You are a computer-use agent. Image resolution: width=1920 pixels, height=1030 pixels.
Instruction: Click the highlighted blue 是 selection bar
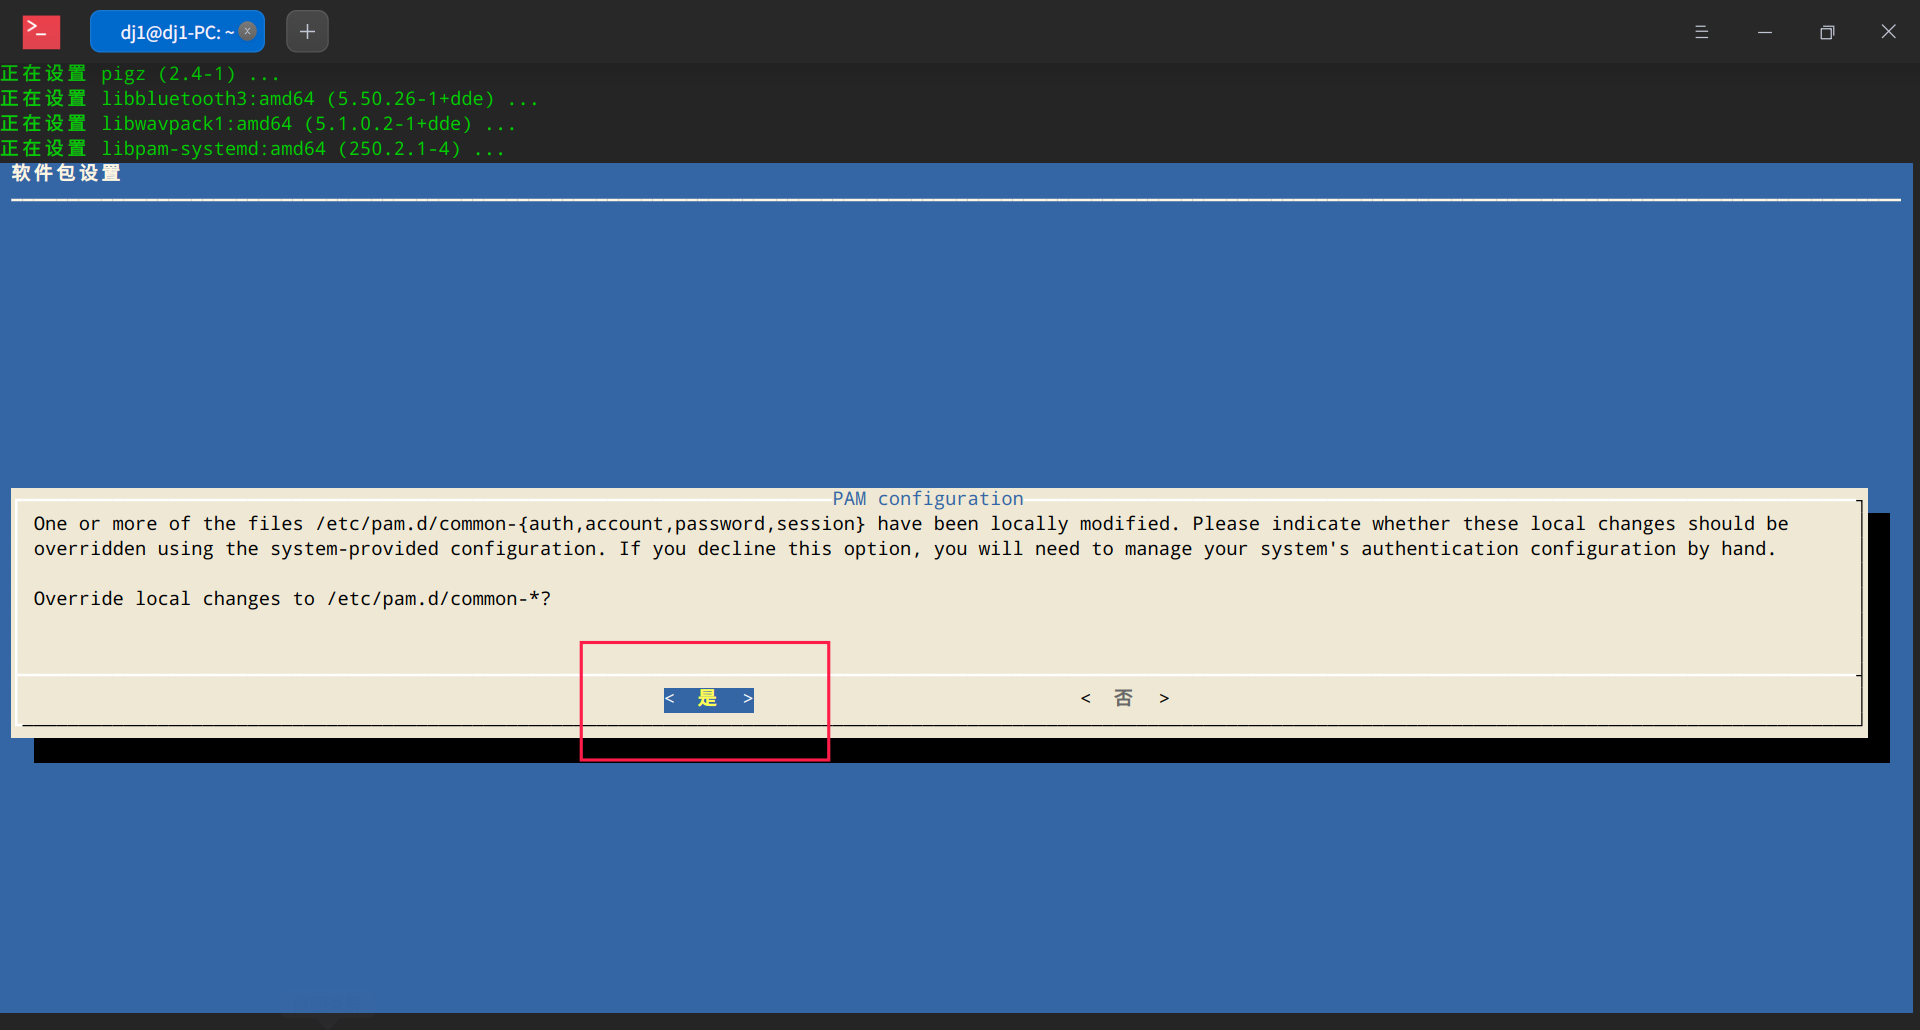pos(708,699)
